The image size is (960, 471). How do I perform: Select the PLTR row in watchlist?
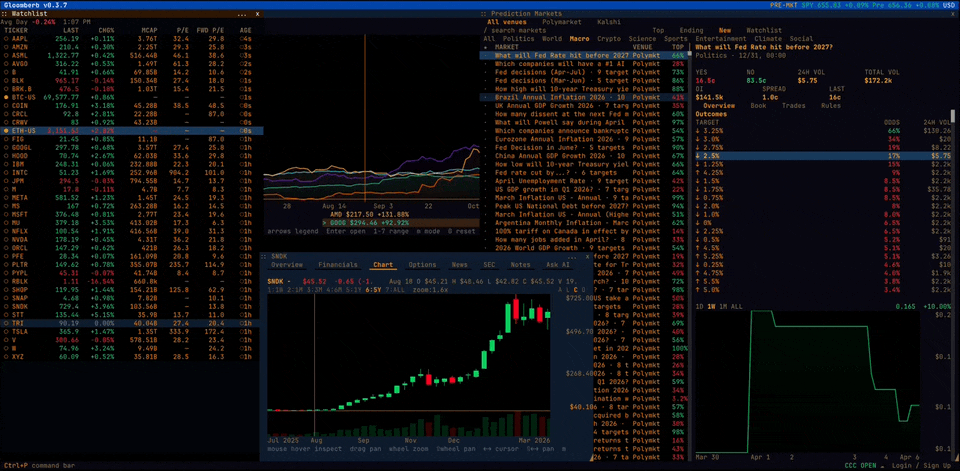(132, 264)
